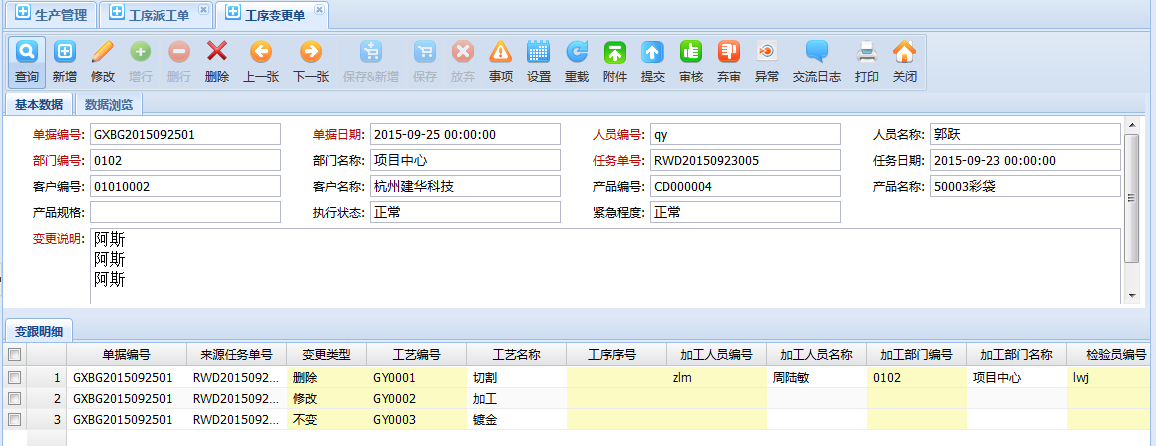Tick the checkbox for row 1
This screenshot has height=446, width=1156.
pos(14,378)
